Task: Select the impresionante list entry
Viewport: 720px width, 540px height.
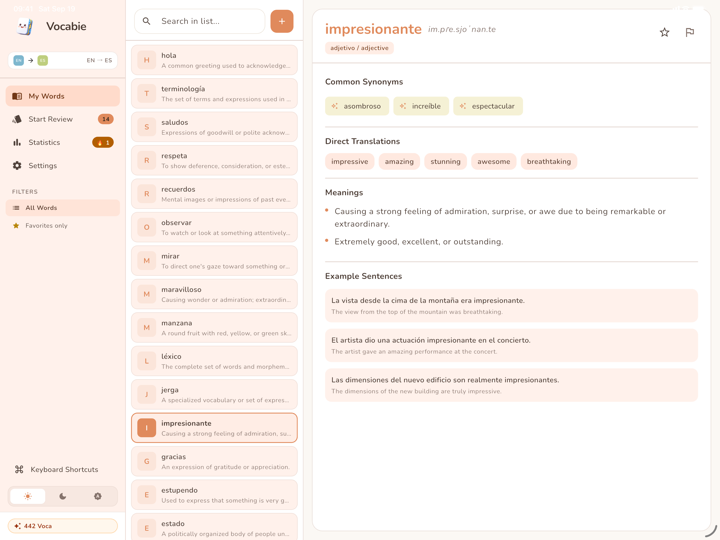Action: tap(214, 428)
